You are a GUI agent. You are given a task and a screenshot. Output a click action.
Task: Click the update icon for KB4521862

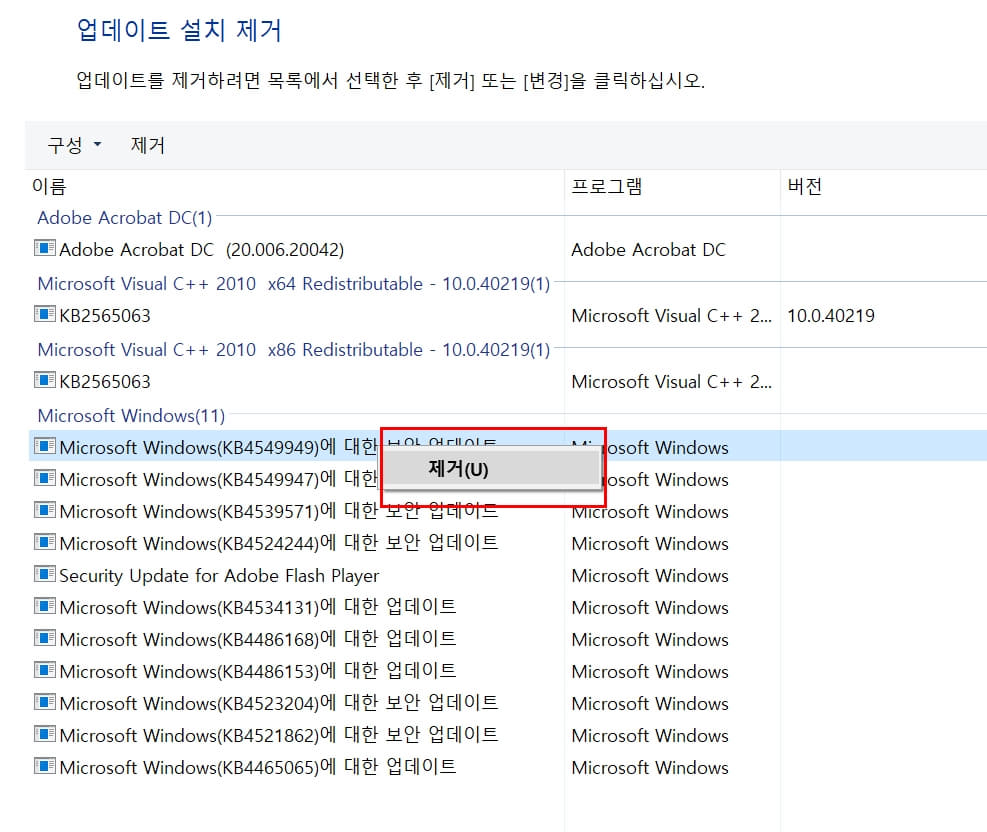coord(45,735)
